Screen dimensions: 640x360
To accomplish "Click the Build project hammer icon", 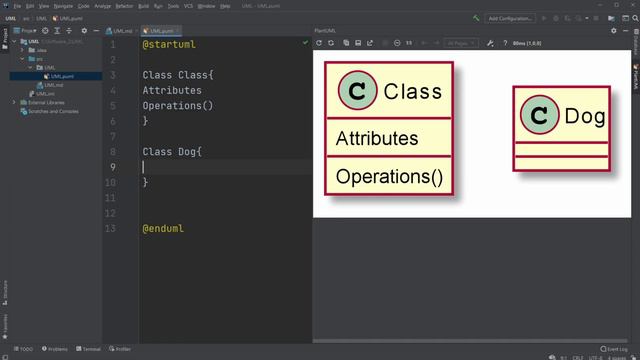I will coord(476,18).
